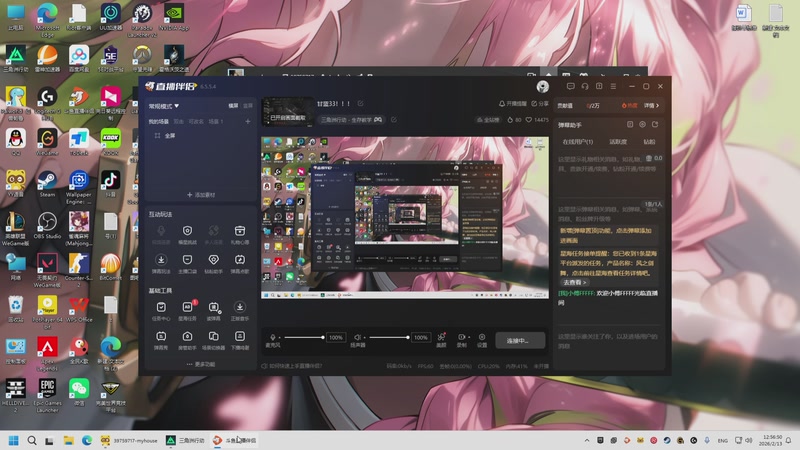Open the 主播口袋 tool

[x=187, y=264]
